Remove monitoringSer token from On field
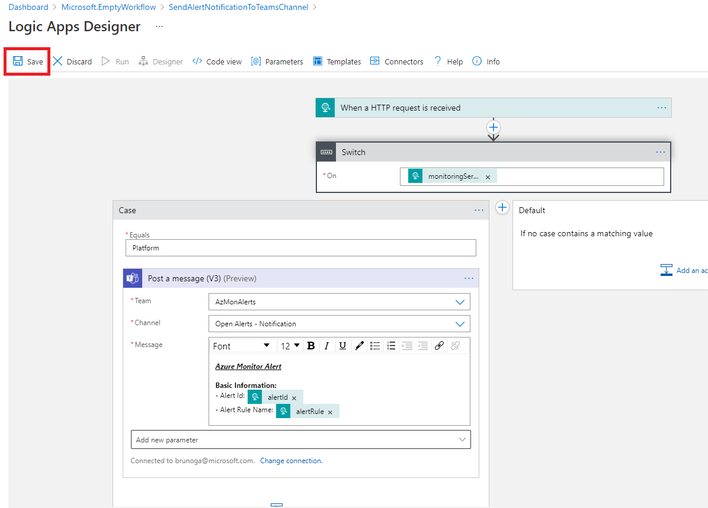The height and width of the screenshot is (508, 708). 488,177
